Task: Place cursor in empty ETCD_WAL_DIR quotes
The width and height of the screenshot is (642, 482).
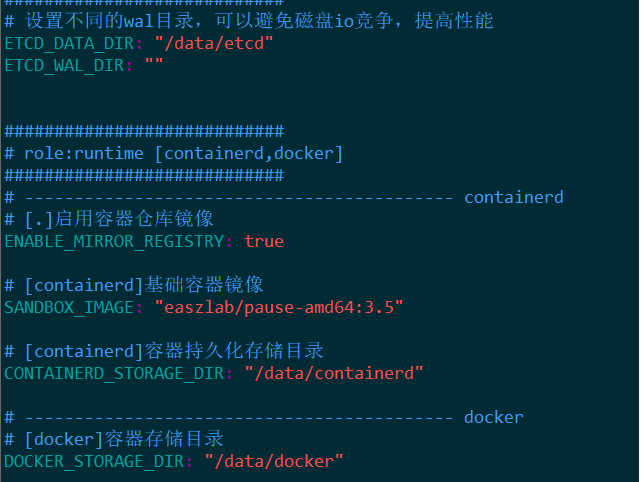Action: coord(154,65)
